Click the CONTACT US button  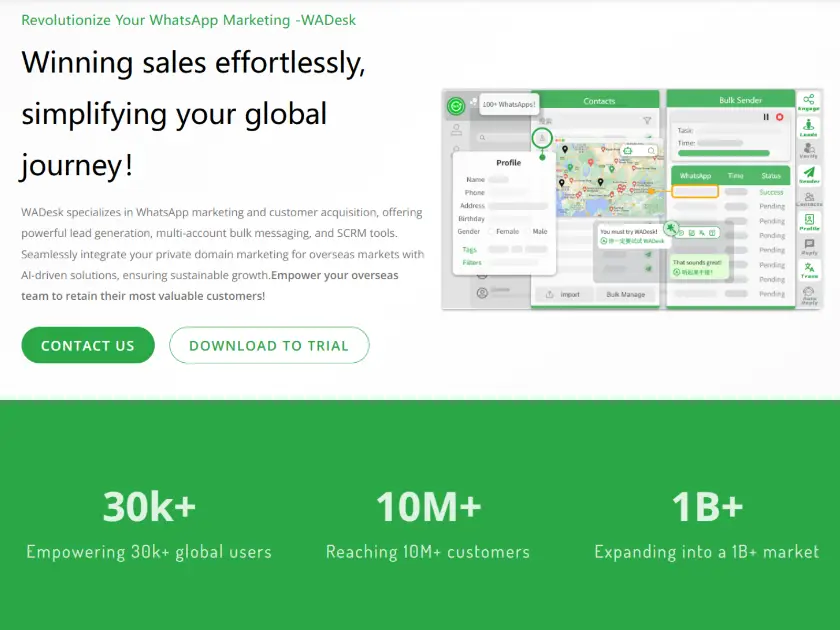[87, 345]
